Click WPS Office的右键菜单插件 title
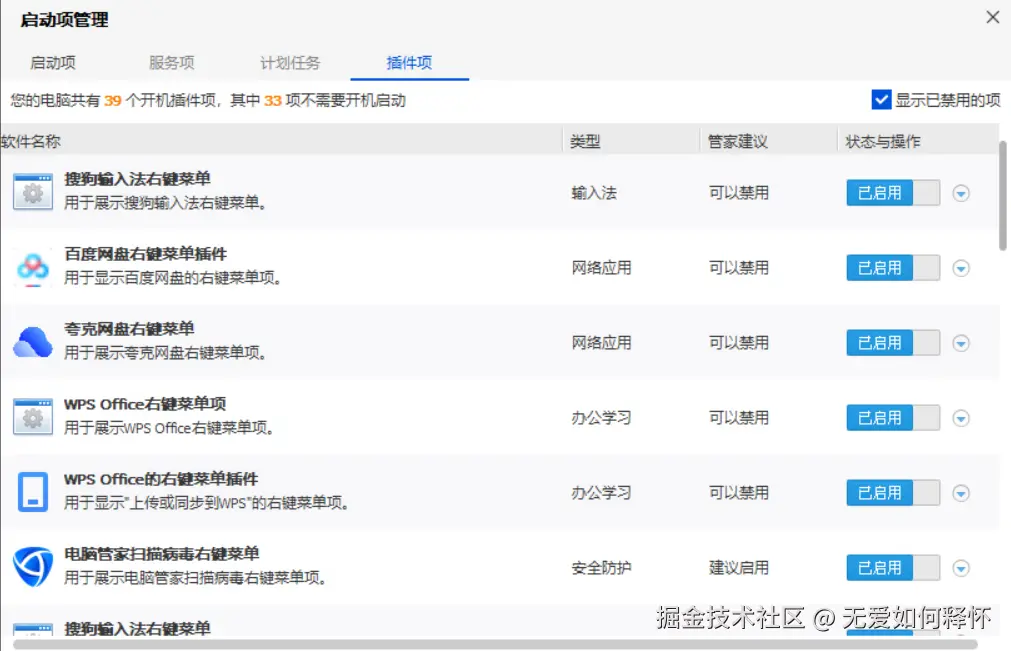This screenshot has width=1011, height=651. click(161, 478)
